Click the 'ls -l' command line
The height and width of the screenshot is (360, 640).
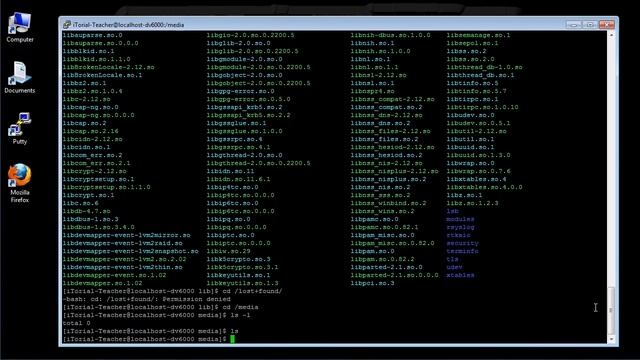(x=156, y=315)
